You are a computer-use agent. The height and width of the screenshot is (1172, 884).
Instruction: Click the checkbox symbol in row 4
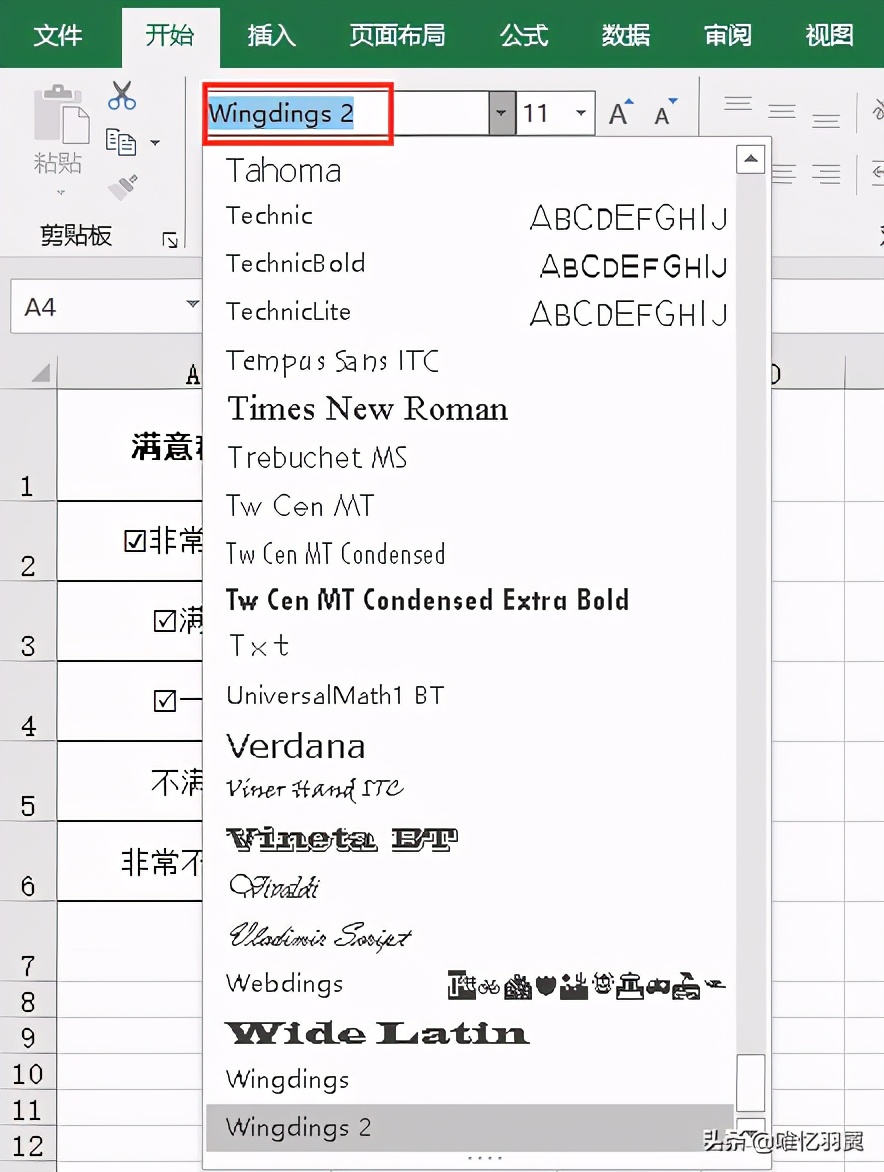click(164, 700)
